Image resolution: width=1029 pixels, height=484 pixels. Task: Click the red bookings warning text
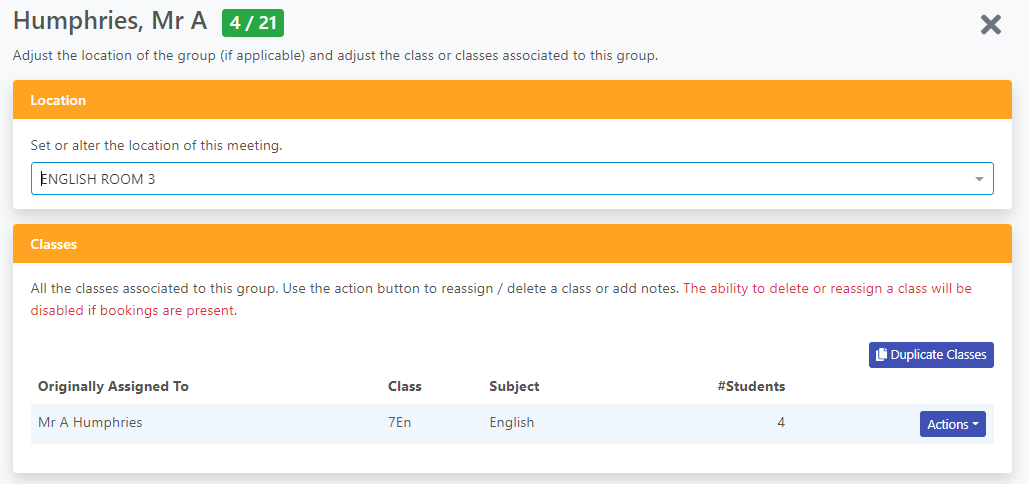click(501, 300)
